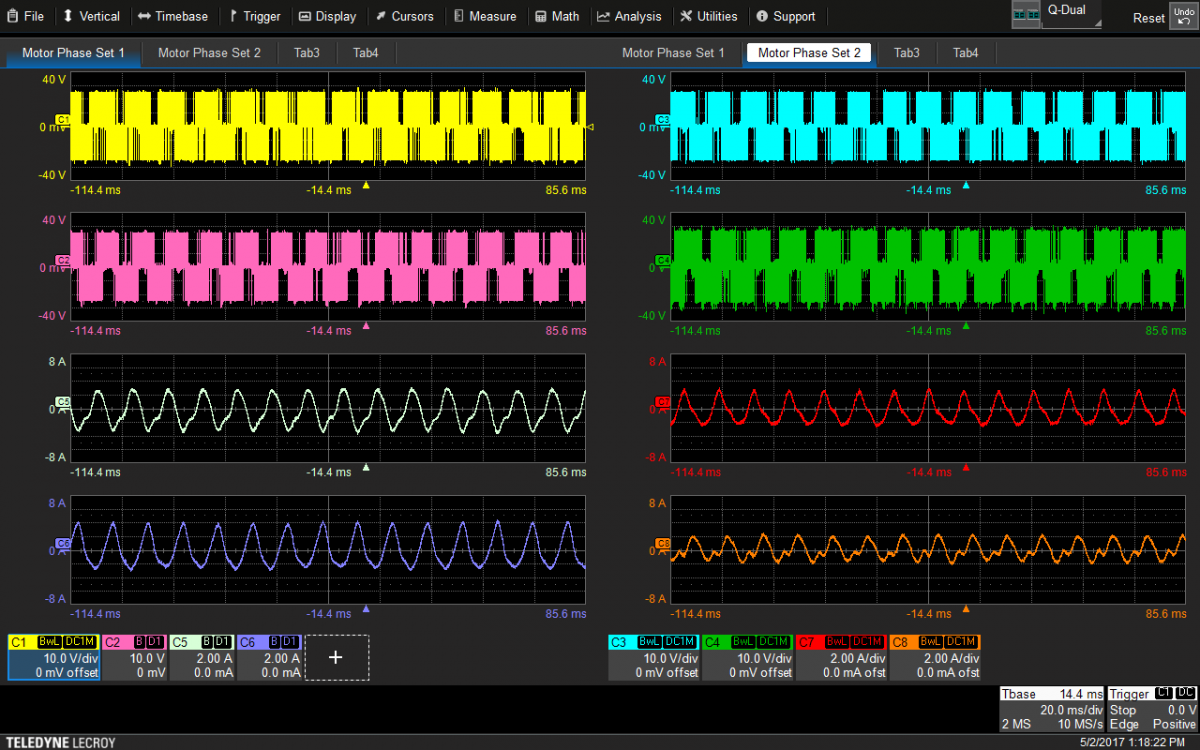Open the Timebase menu
Image resolution: width=1200 pixels, height=750 pixels.
(x=173, y=16)
